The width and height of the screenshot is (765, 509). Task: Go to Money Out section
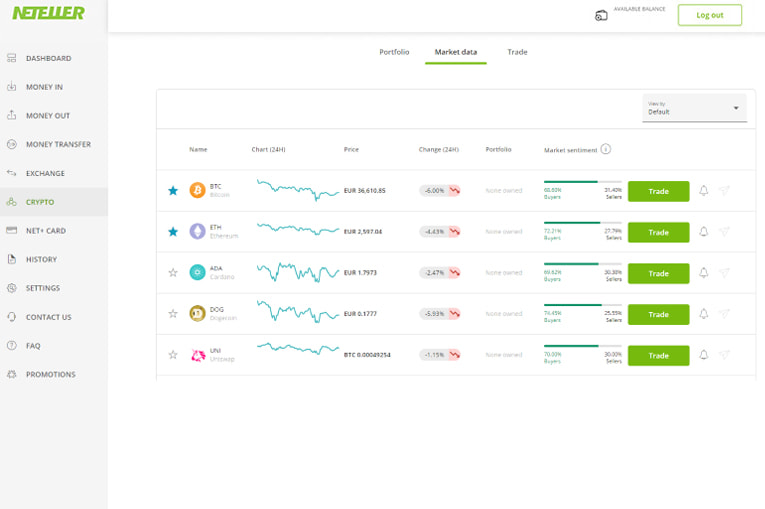pyautogui.click(x=48, y=116)
